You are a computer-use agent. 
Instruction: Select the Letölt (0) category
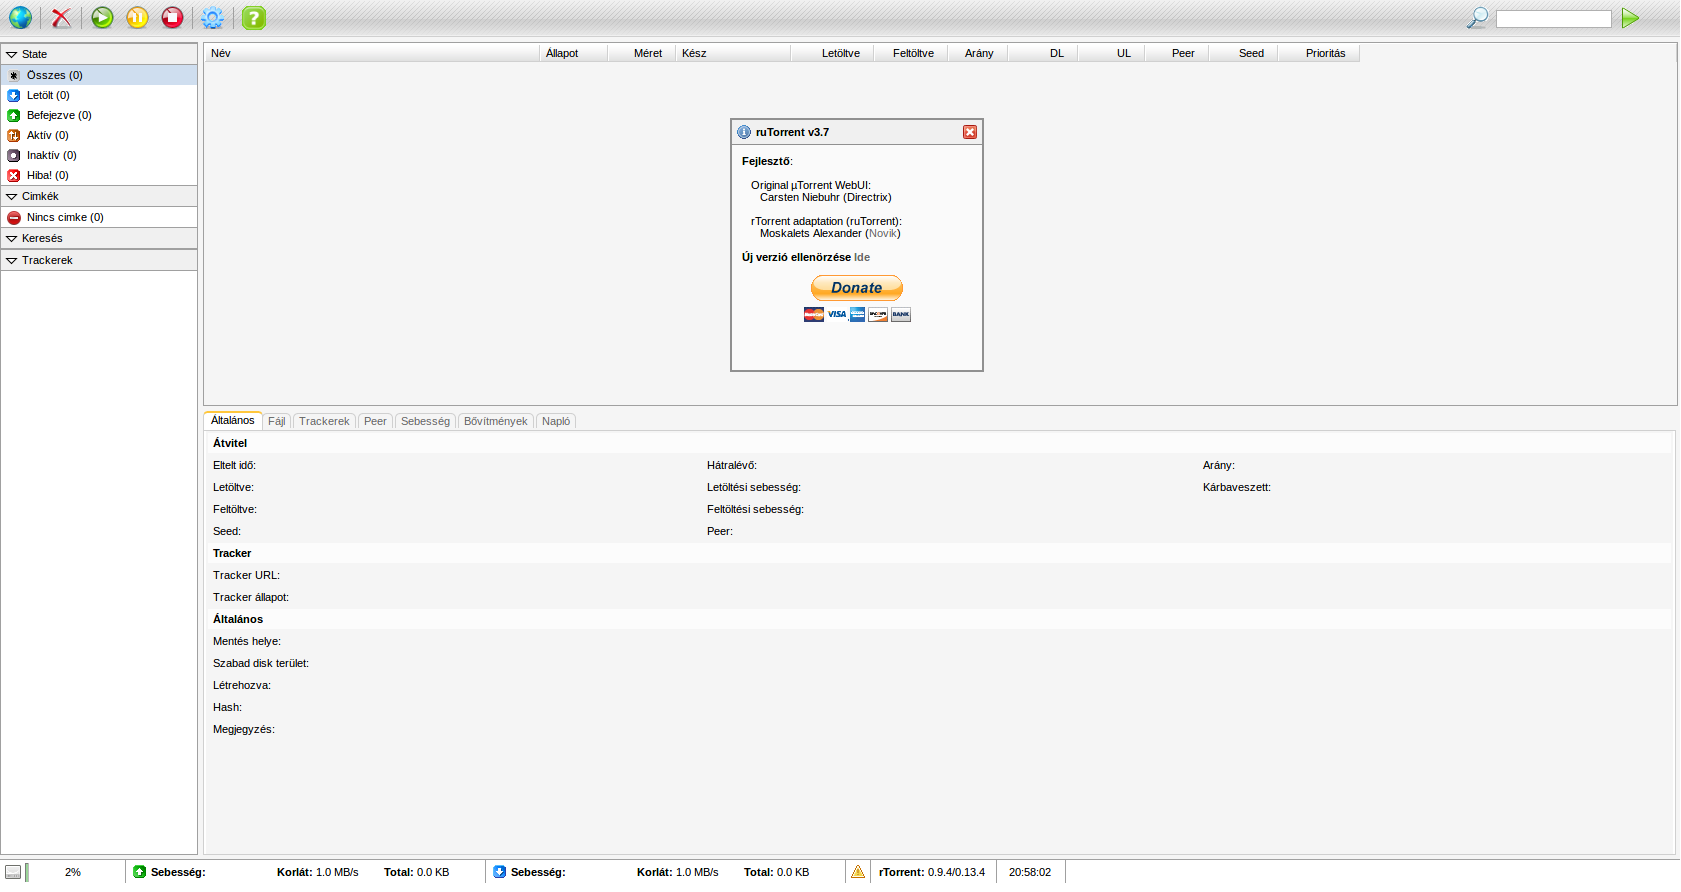point(99,95)
